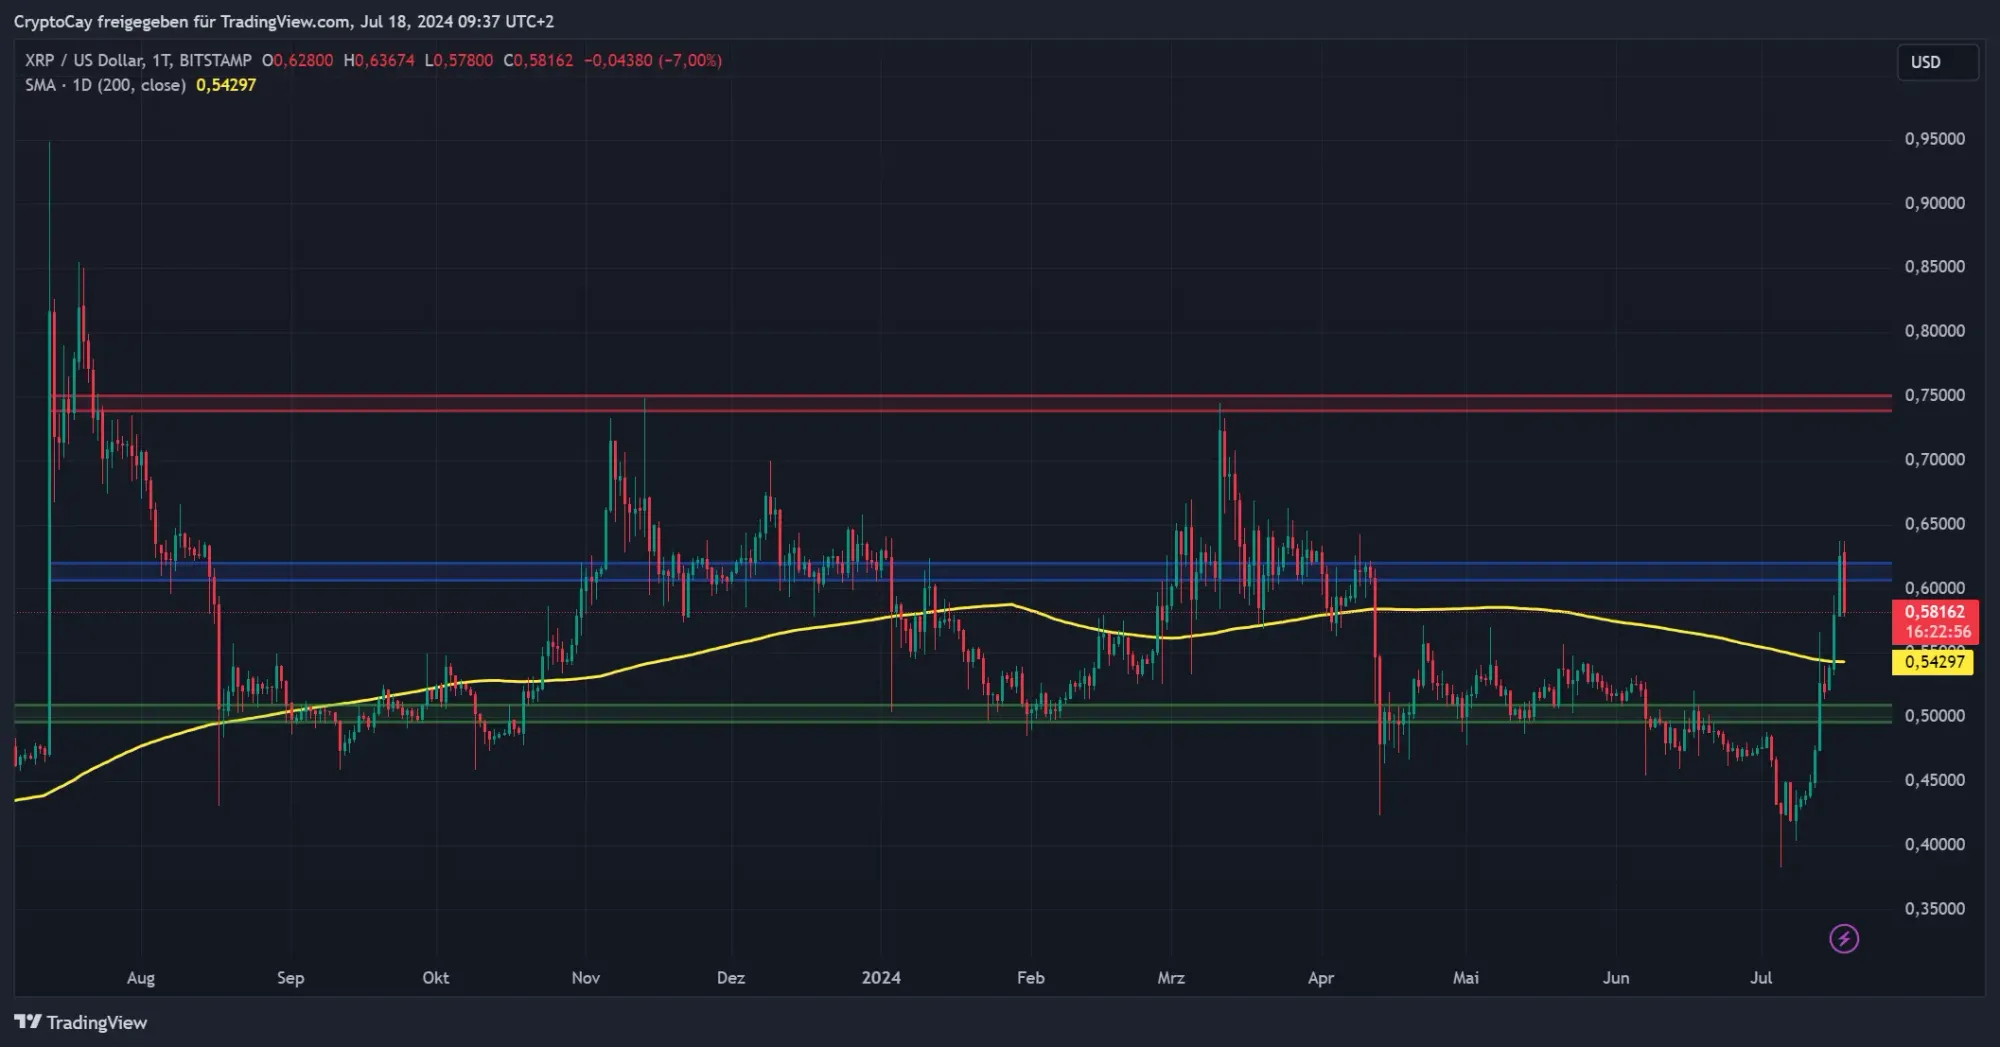Click the 0,85000 price axis label
2000x1047 pixels.
pos(1934,267)
